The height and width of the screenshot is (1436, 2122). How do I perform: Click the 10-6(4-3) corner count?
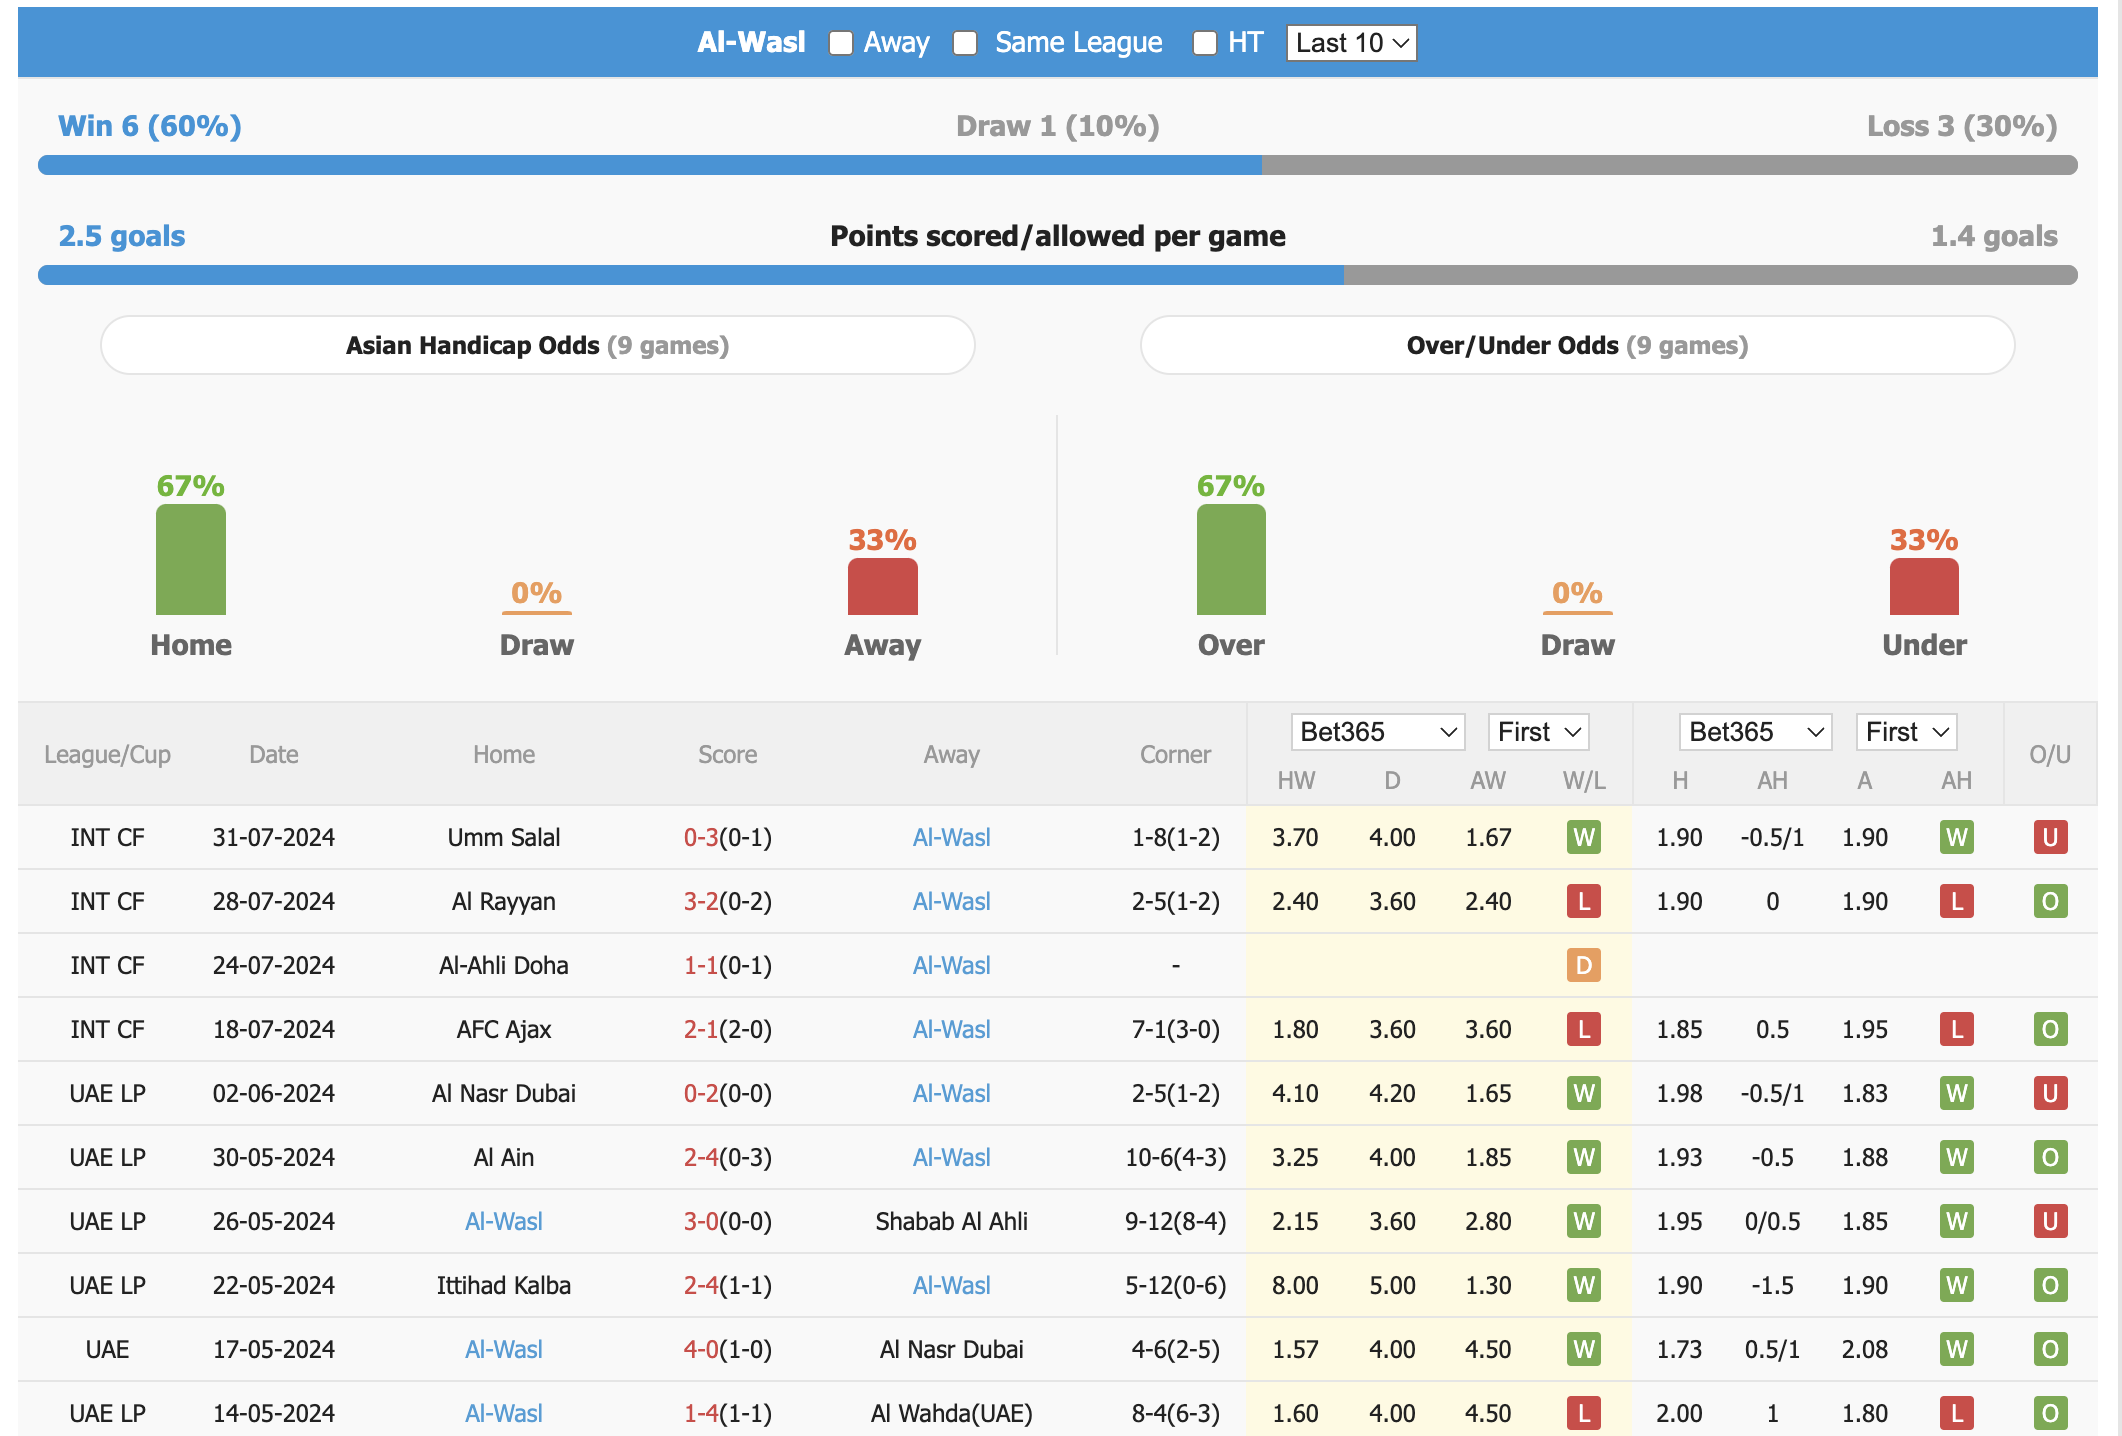(1175, 1157)
